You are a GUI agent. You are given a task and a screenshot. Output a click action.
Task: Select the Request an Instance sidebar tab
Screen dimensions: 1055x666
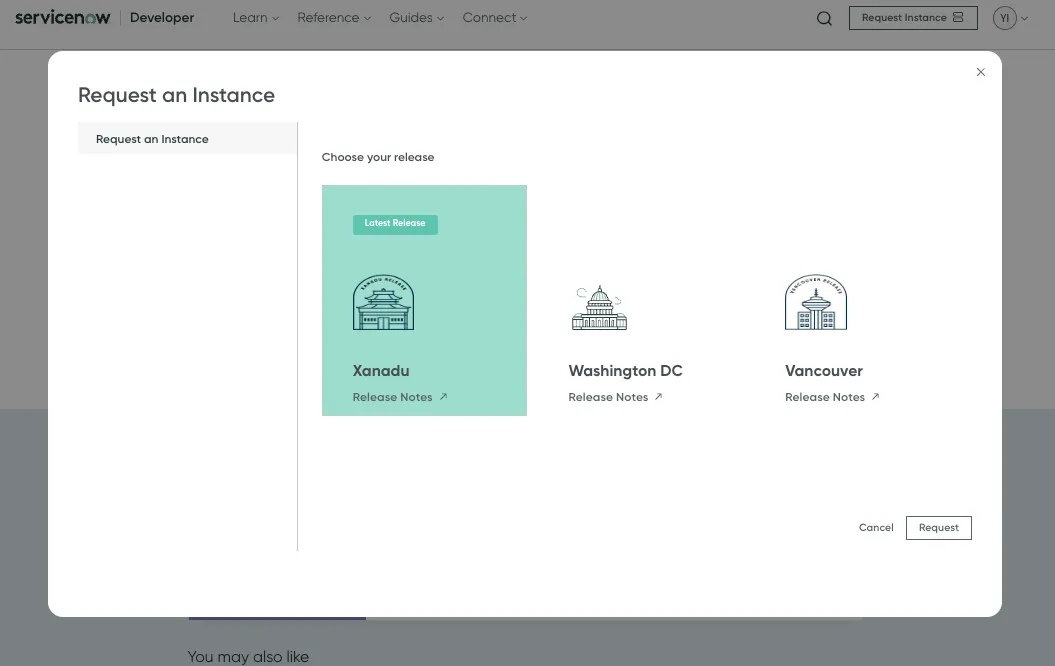[187, 139]
